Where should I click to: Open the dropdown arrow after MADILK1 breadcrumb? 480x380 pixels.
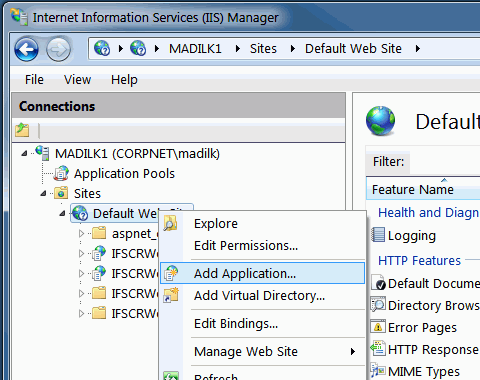pos(238,49)
